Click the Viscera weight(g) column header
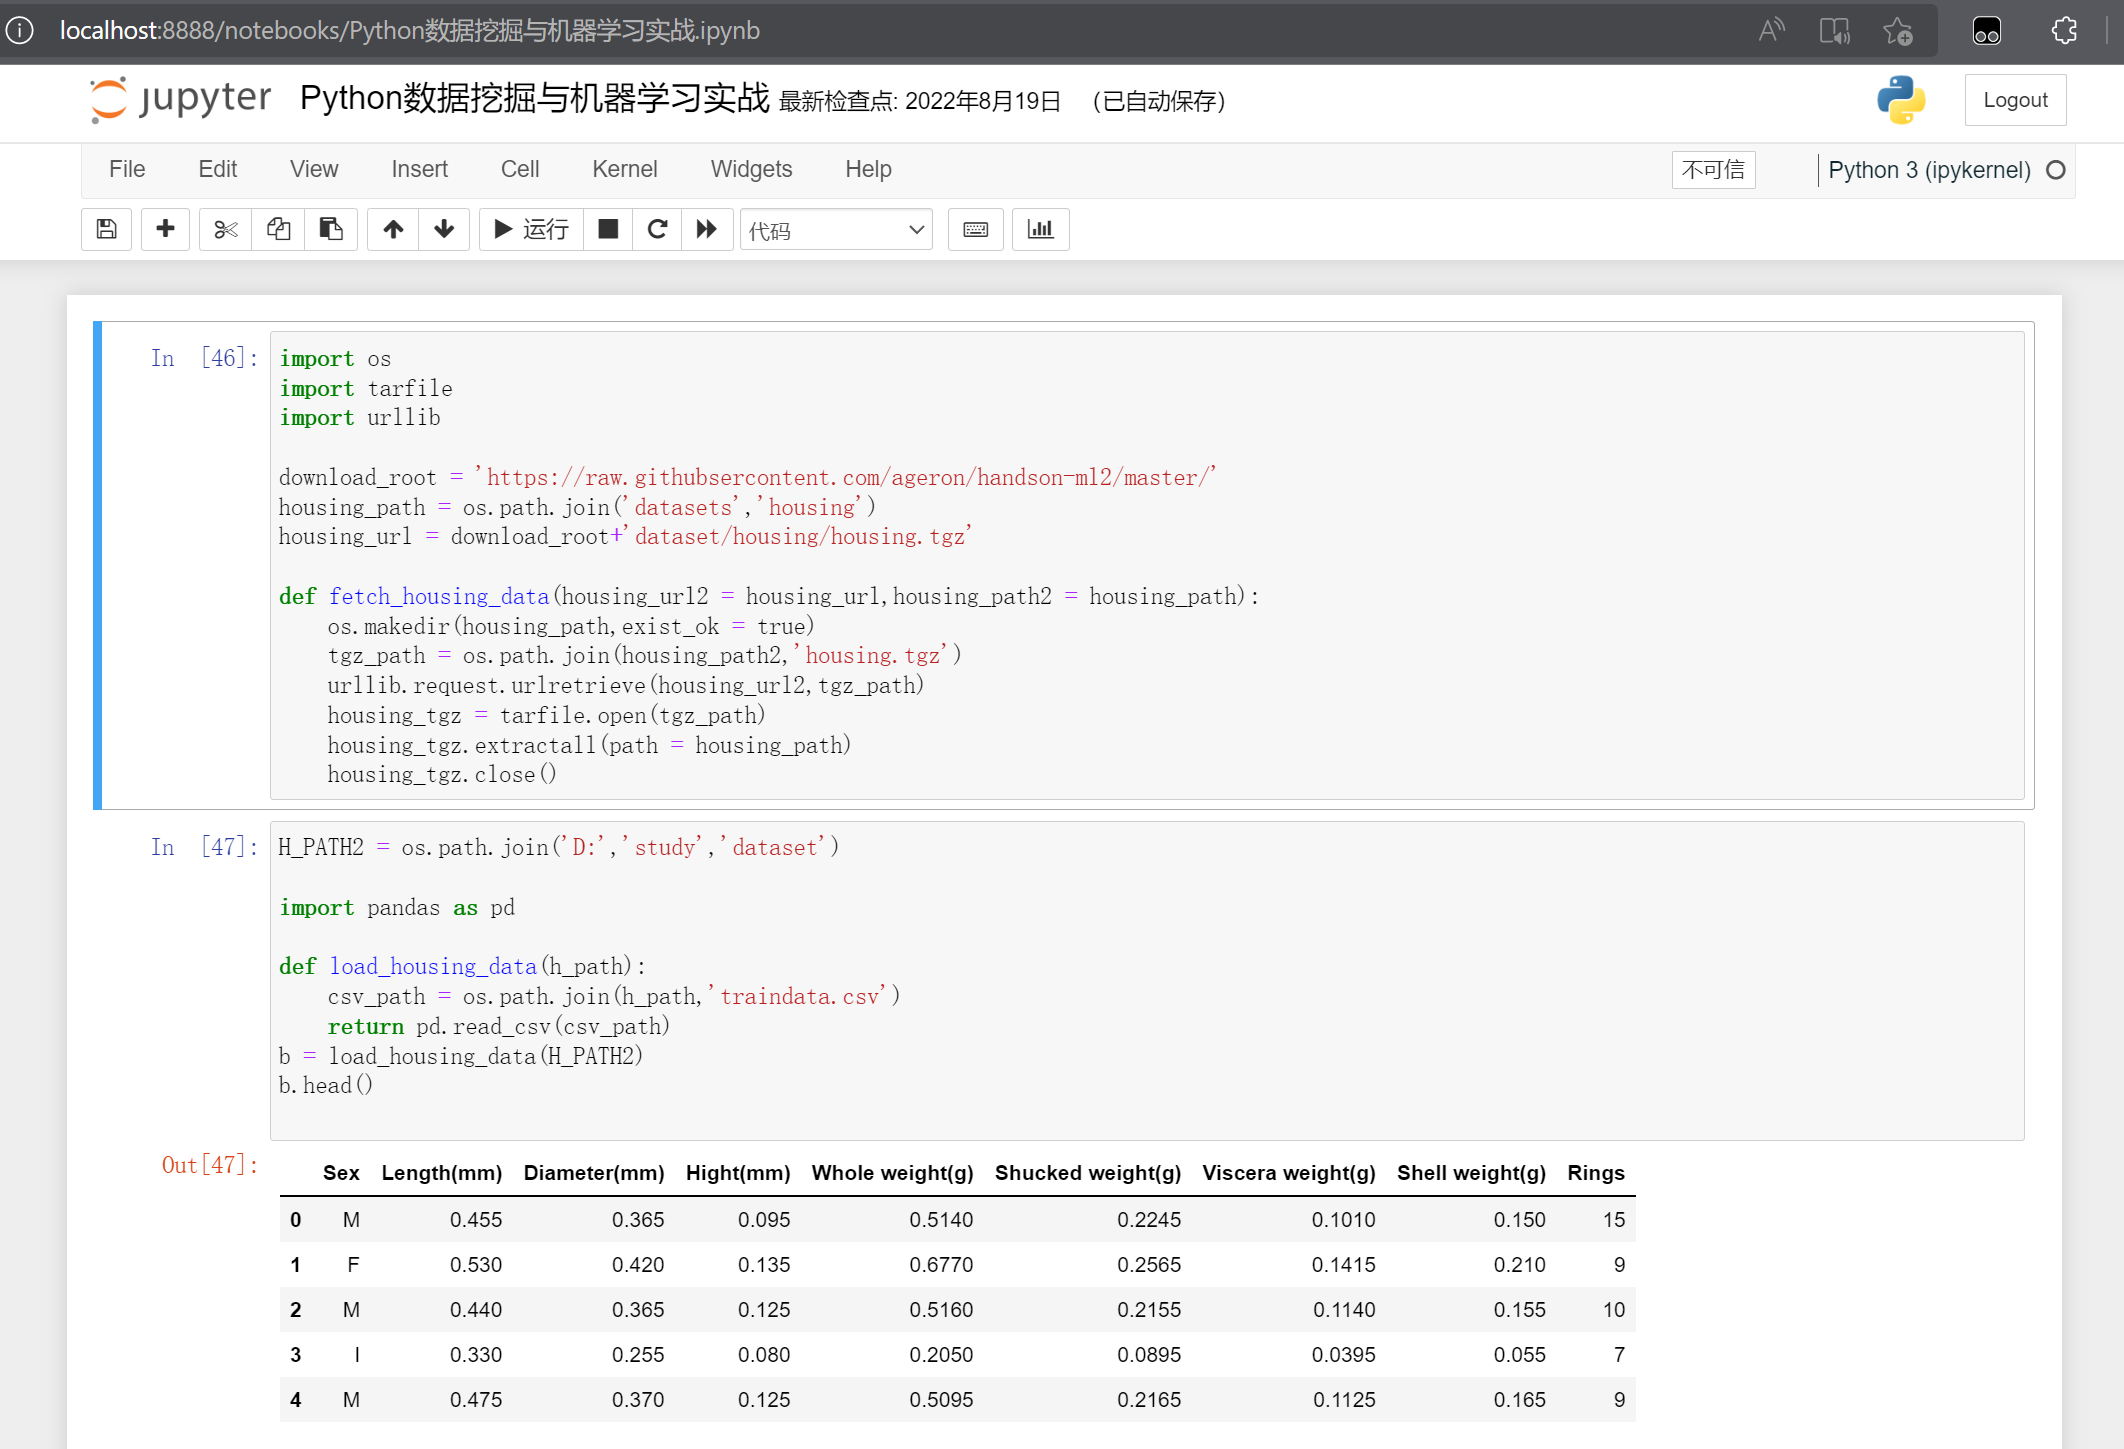Screen dimensions: 2124x1449 pos(1289,1173)
